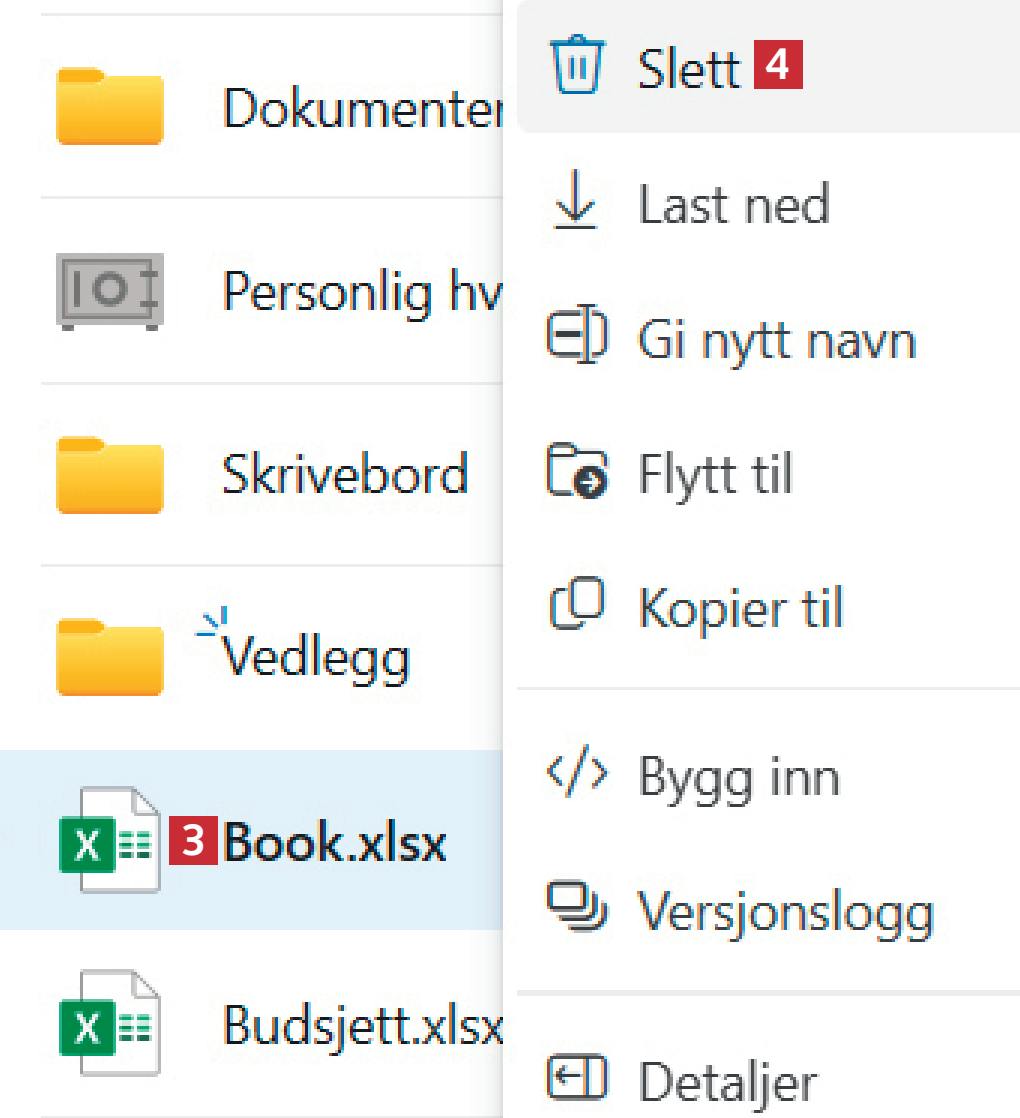The width and height of the screenshot is (1020, 1118).
Task: Click the Excel icon of Budsjett.xlsx
Action: (109, 1023)
